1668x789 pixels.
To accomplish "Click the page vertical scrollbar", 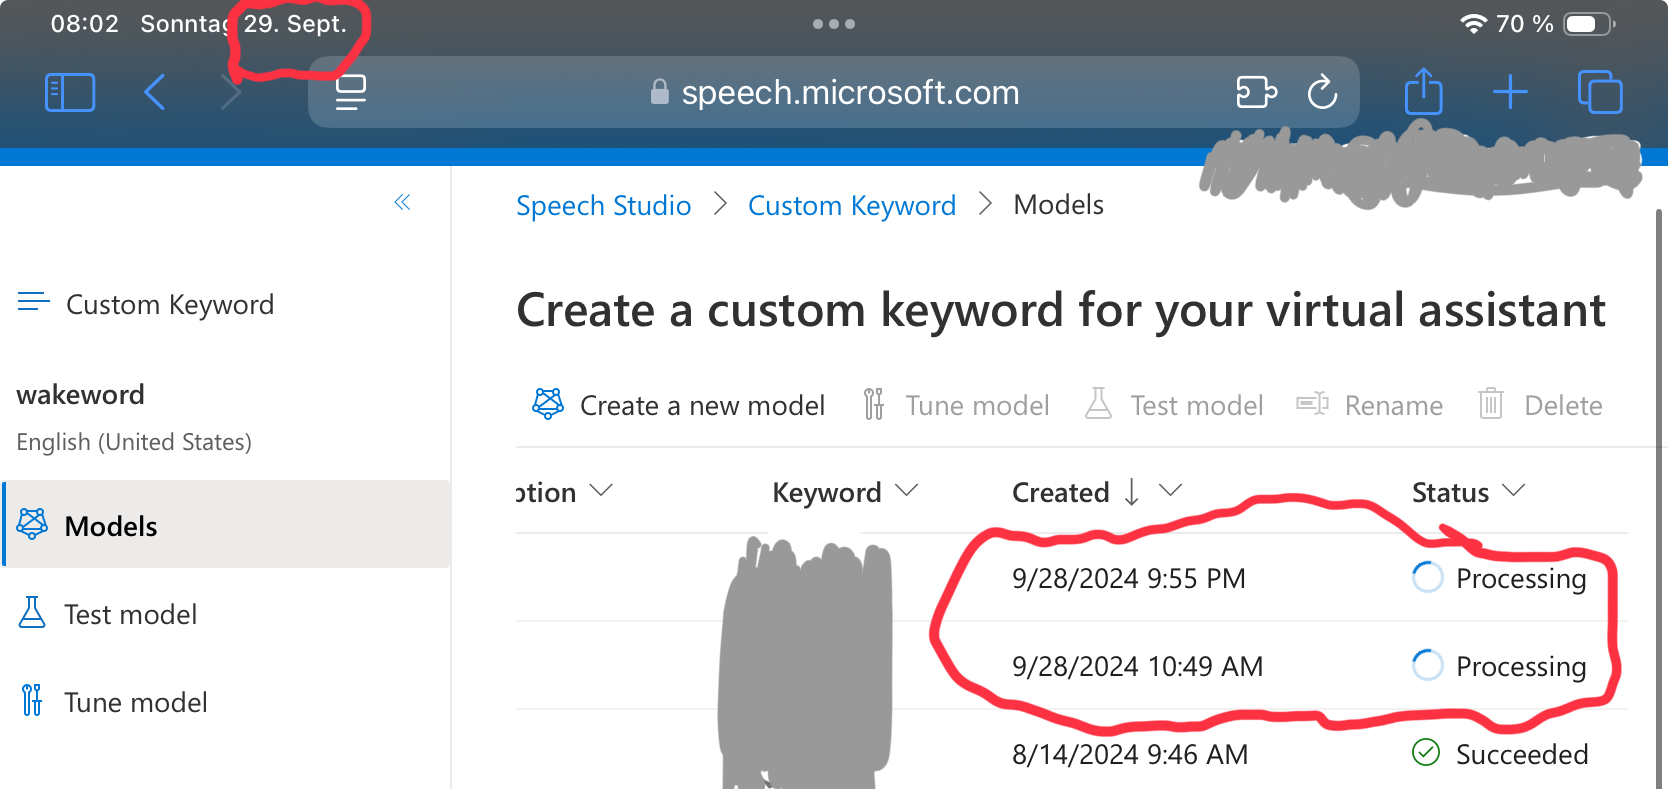I will [1659, 498].
